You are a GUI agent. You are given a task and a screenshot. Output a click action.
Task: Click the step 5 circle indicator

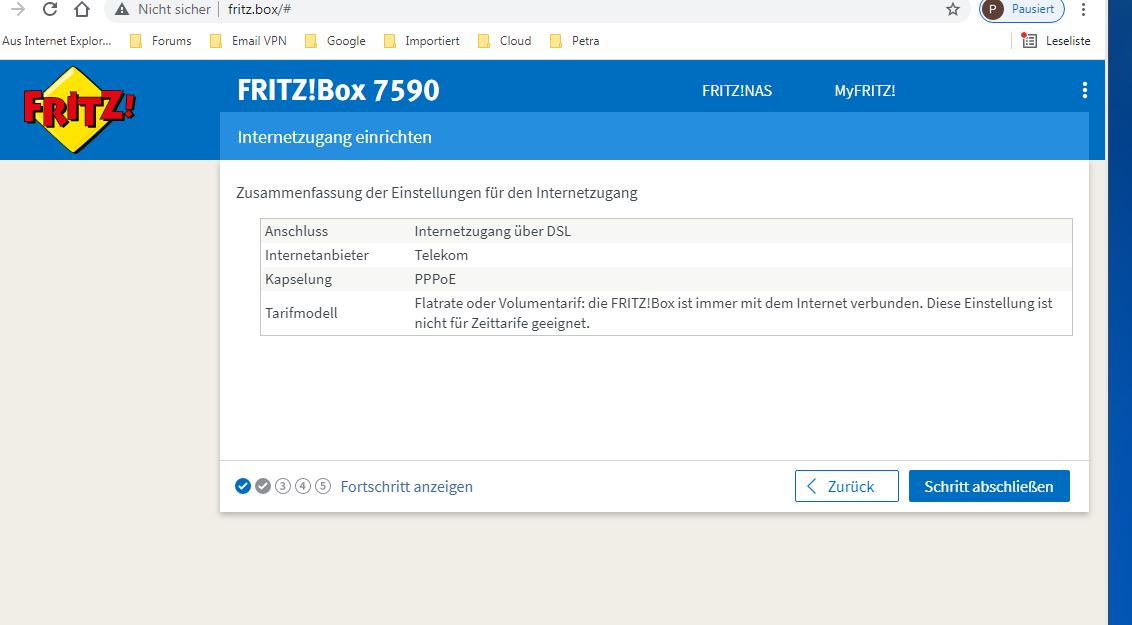pyautogui.click(x=323, y=486)
